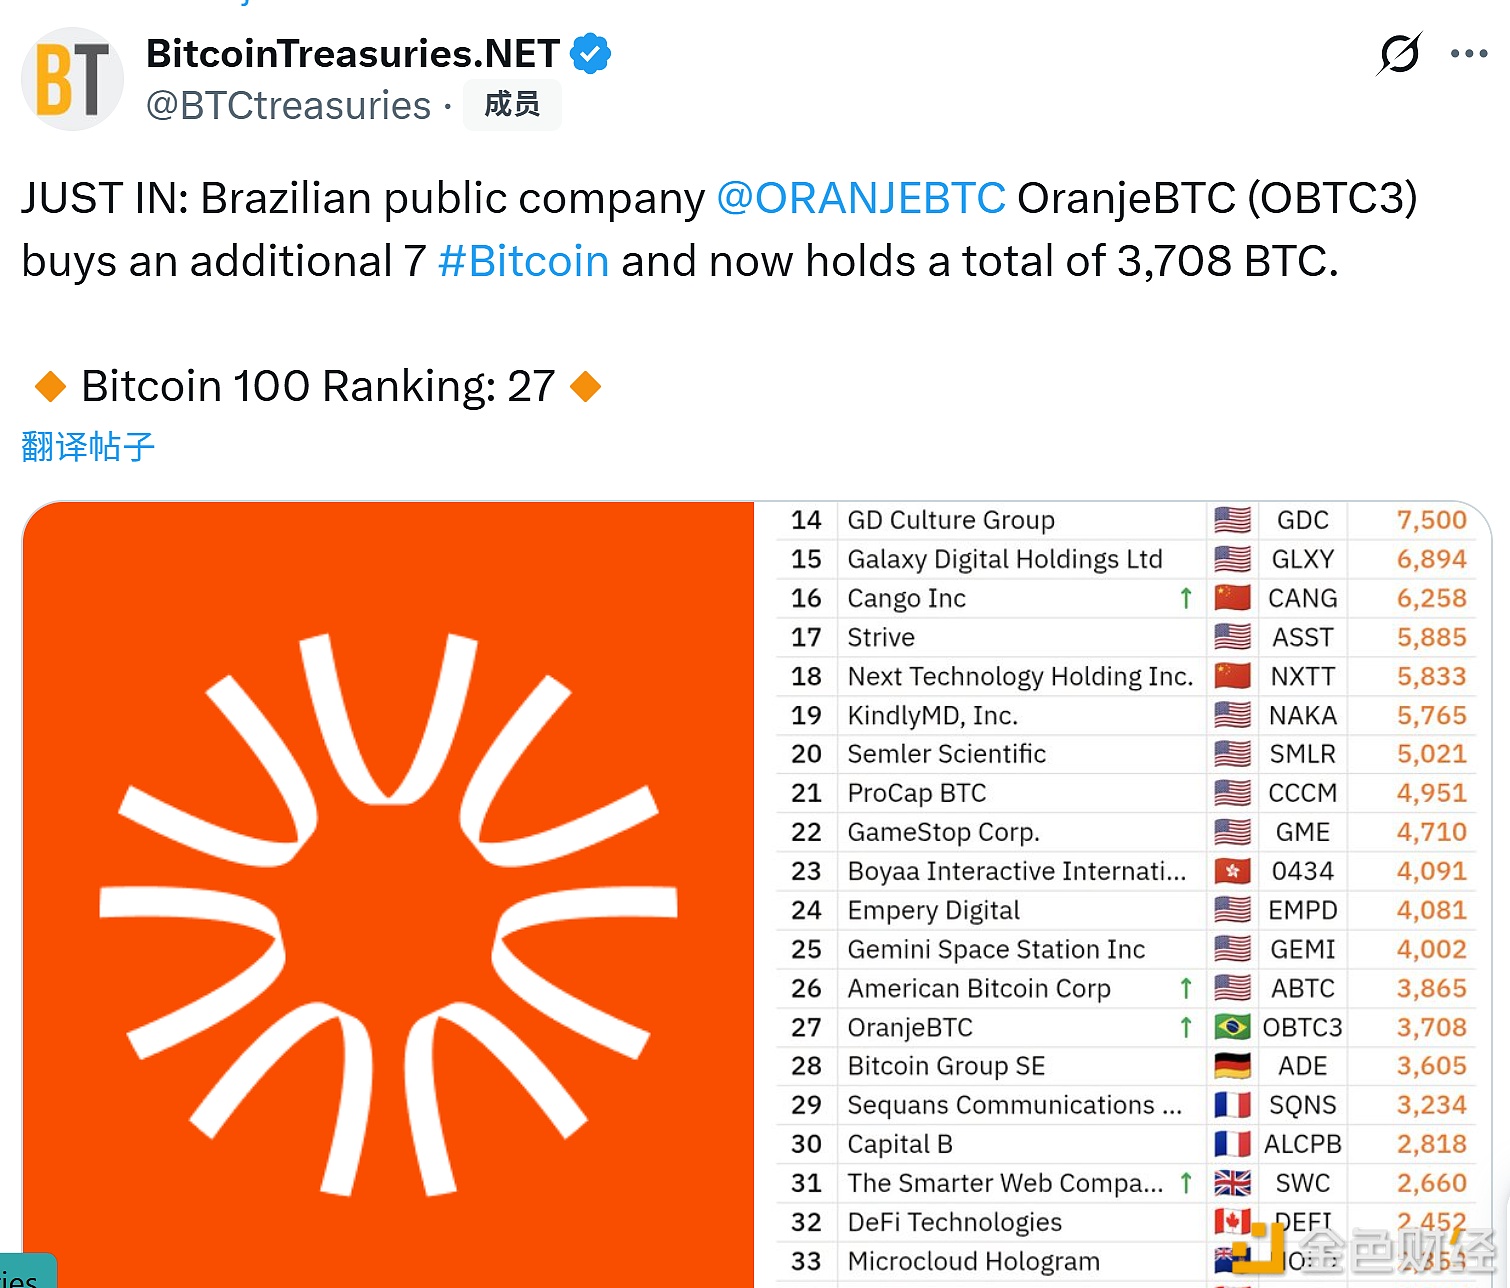Click the 成员 member badge

click(512, 105)
